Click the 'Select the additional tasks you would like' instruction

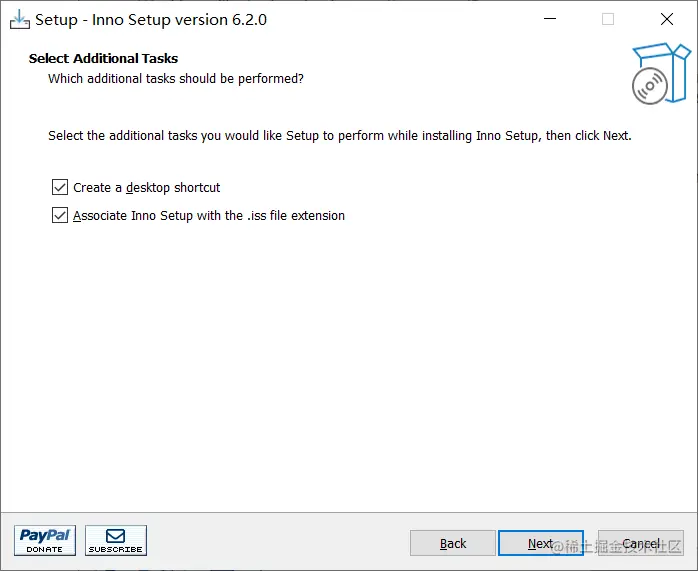(340, 136)
